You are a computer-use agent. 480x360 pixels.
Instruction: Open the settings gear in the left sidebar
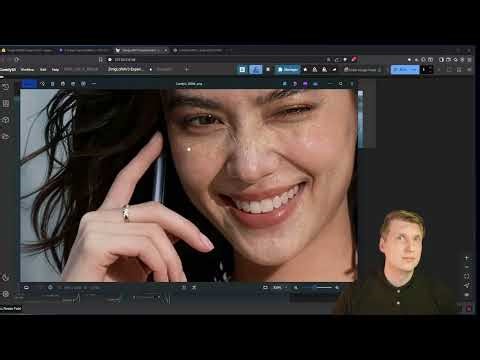(x=6, y=294)
